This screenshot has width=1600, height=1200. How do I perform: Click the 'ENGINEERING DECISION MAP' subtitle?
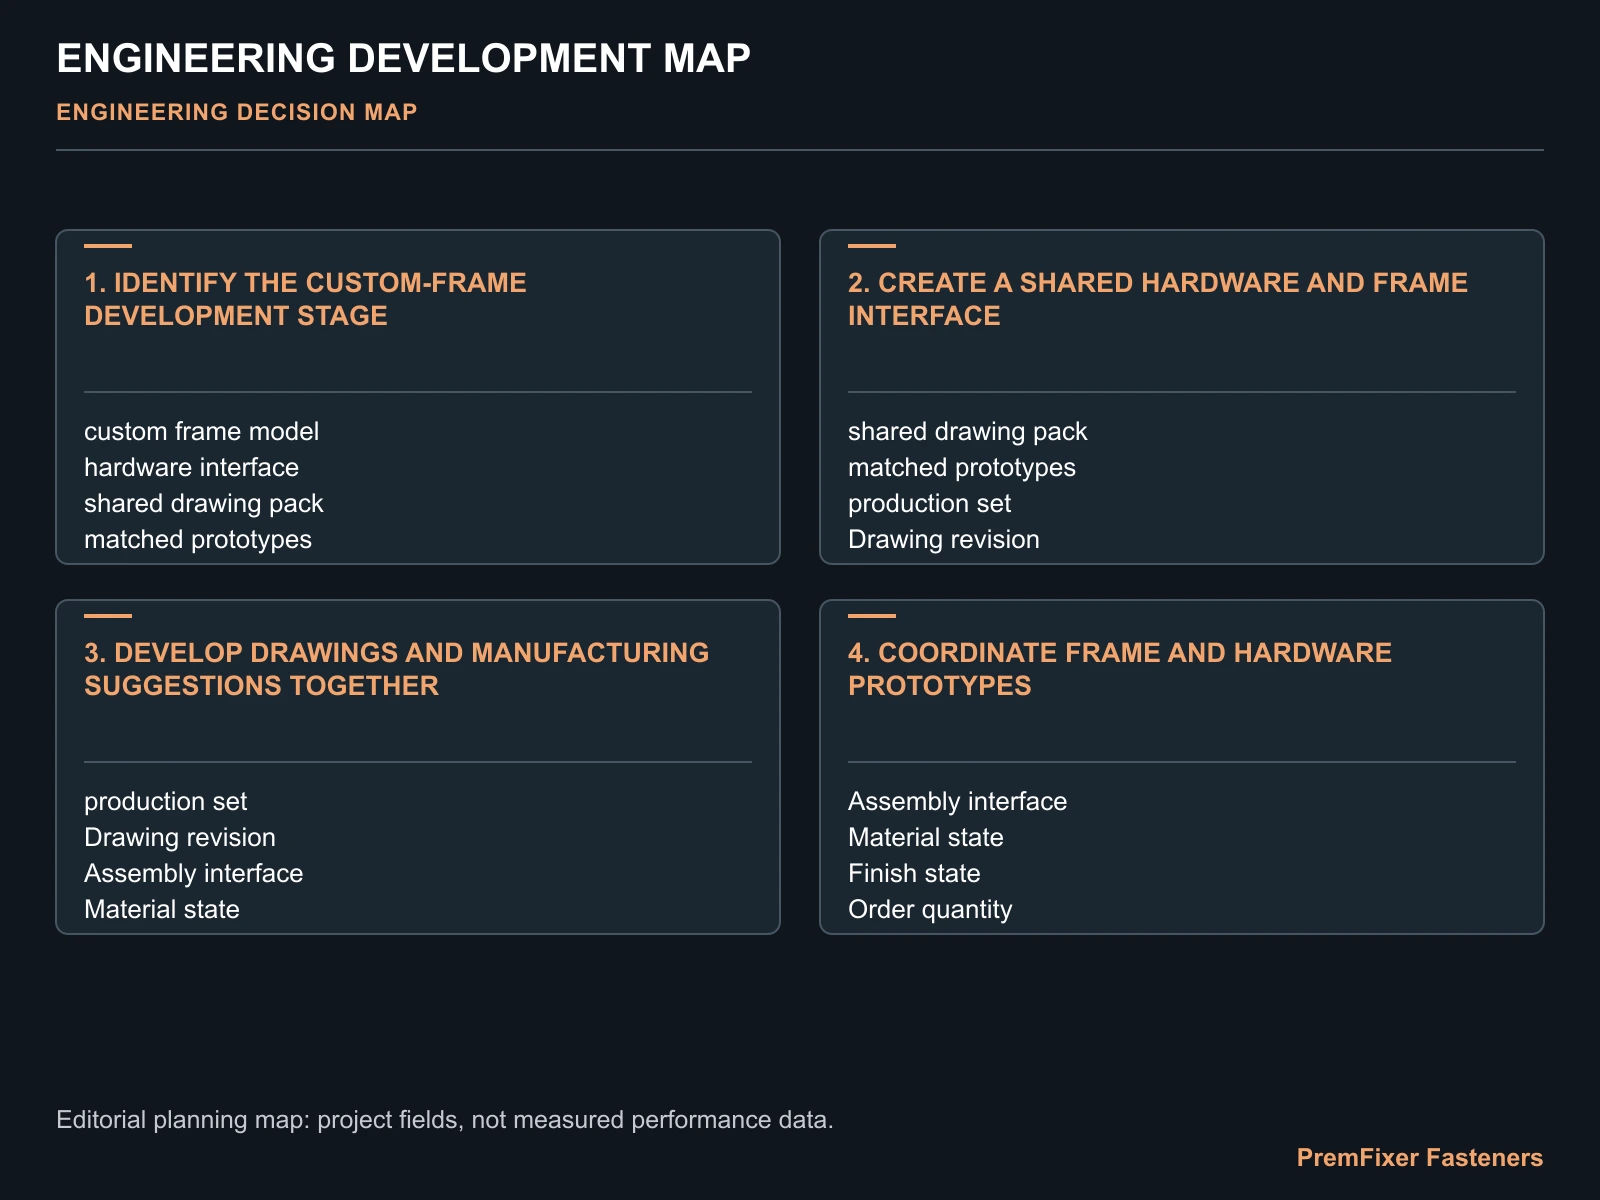pos(237,112)
